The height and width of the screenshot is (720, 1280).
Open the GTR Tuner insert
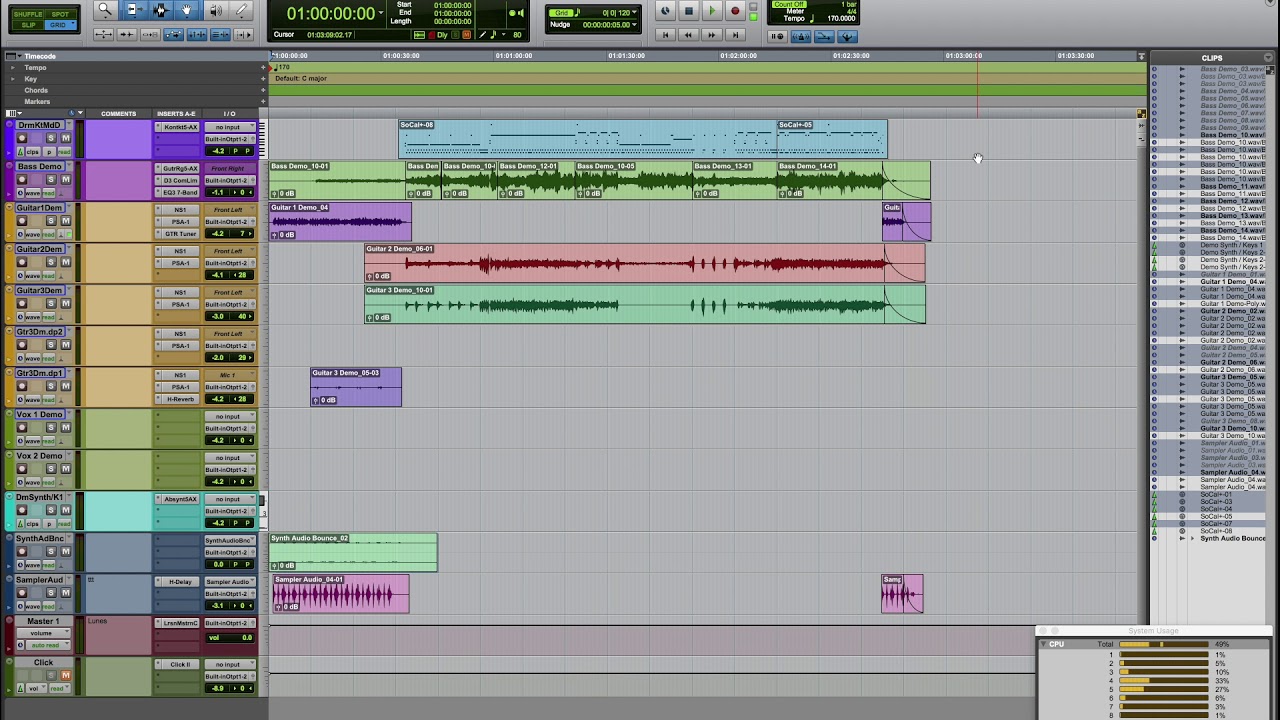pos(181,233)
